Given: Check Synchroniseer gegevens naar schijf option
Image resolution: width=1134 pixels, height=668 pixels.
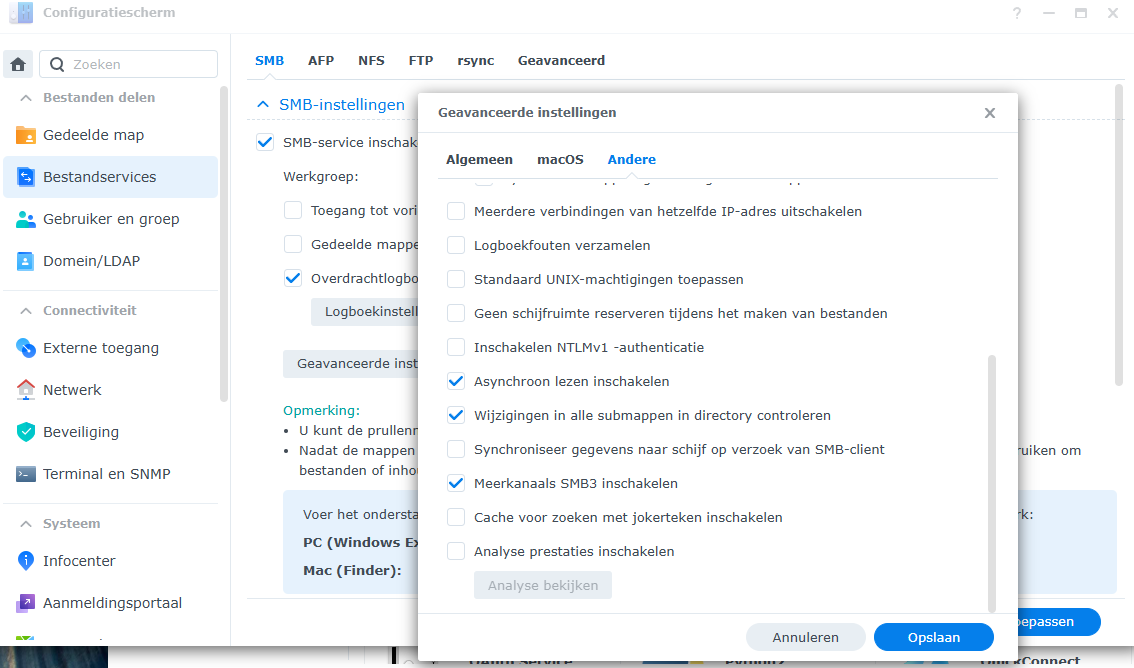Looking at the screenshot, I should pyautogui.click(x=456, y=449).
